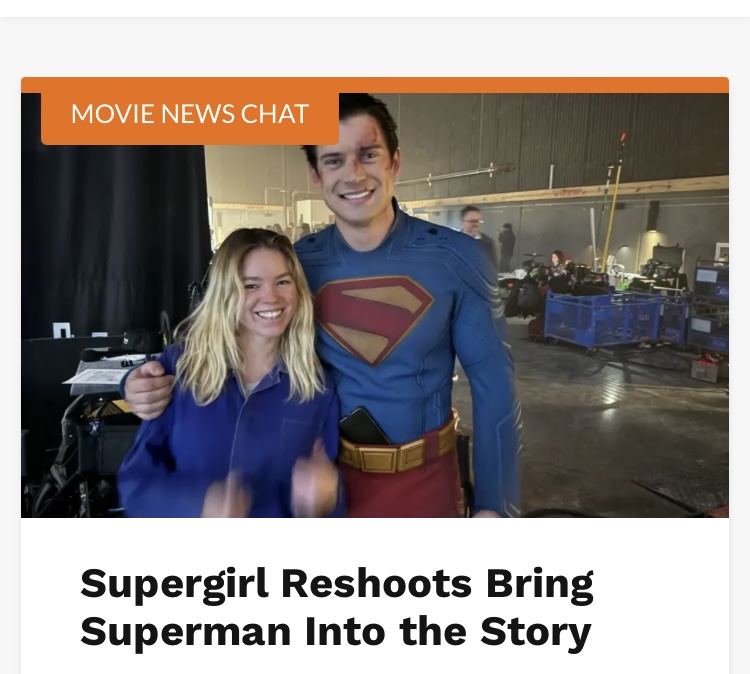
Task: Click the phone tucked into the costume belt
Action: (364, 426)
